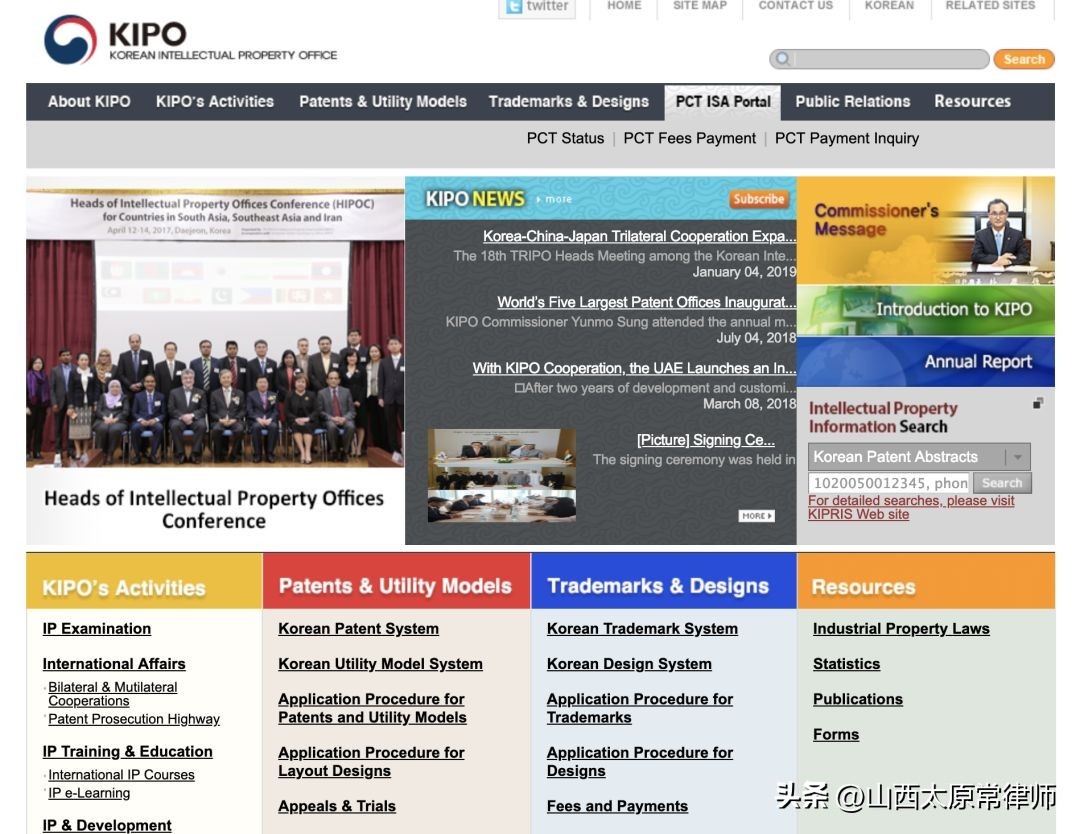Click the PCT Fees Payment link
Screen dimensions: 1080x834
(x=688, y=138)
